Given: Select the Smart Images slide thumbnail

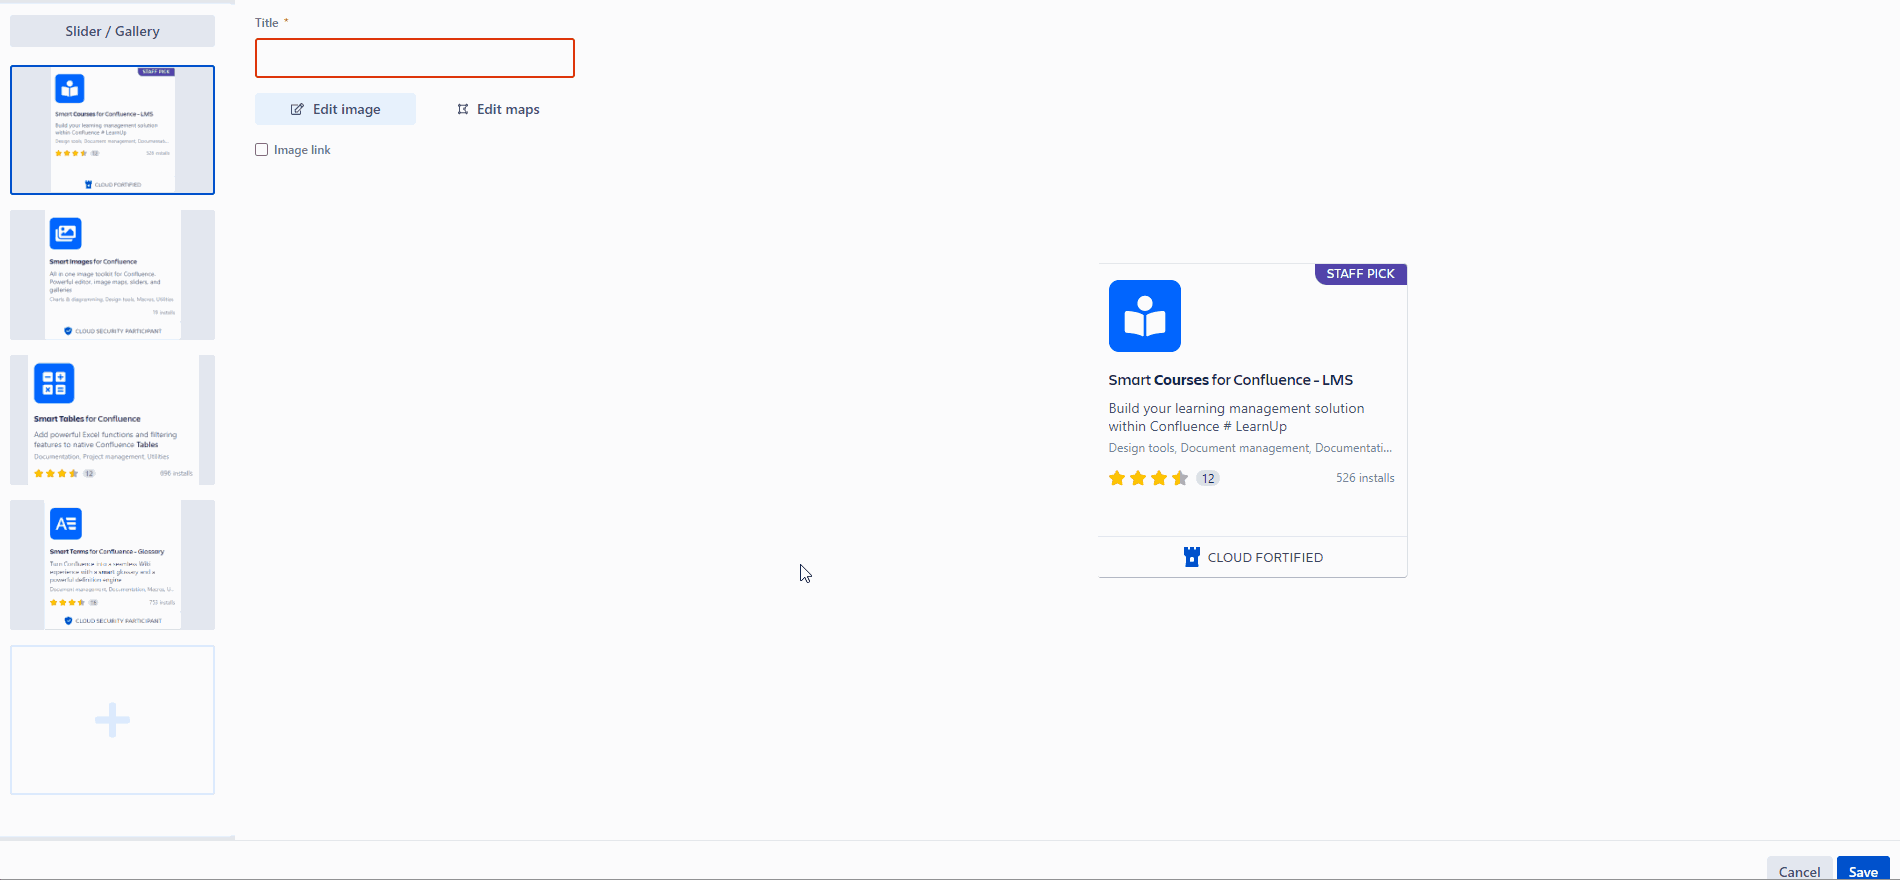Looking at the screenshot, I should click(x=112, y=275).
